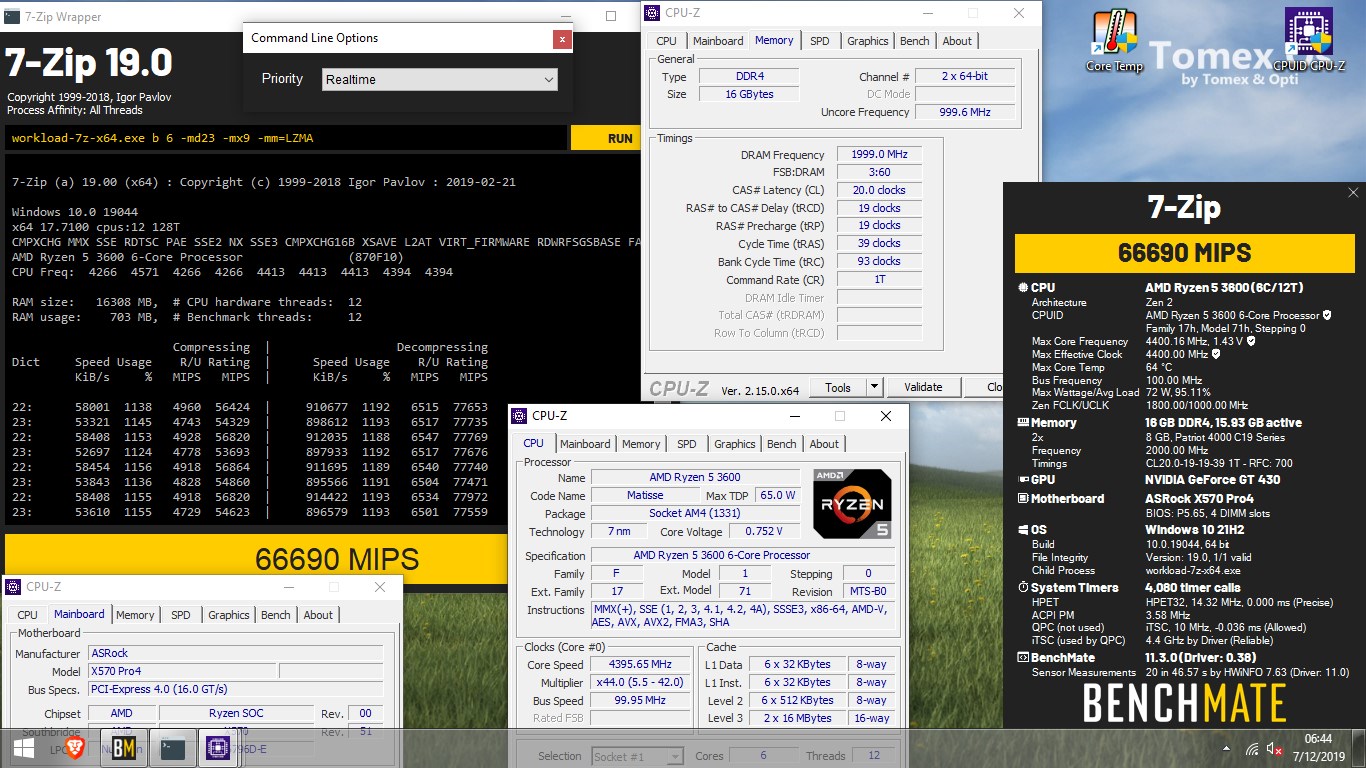Click CPU-Z Memory window title icon
The image size is (1366, 768).
pos(652,13)
